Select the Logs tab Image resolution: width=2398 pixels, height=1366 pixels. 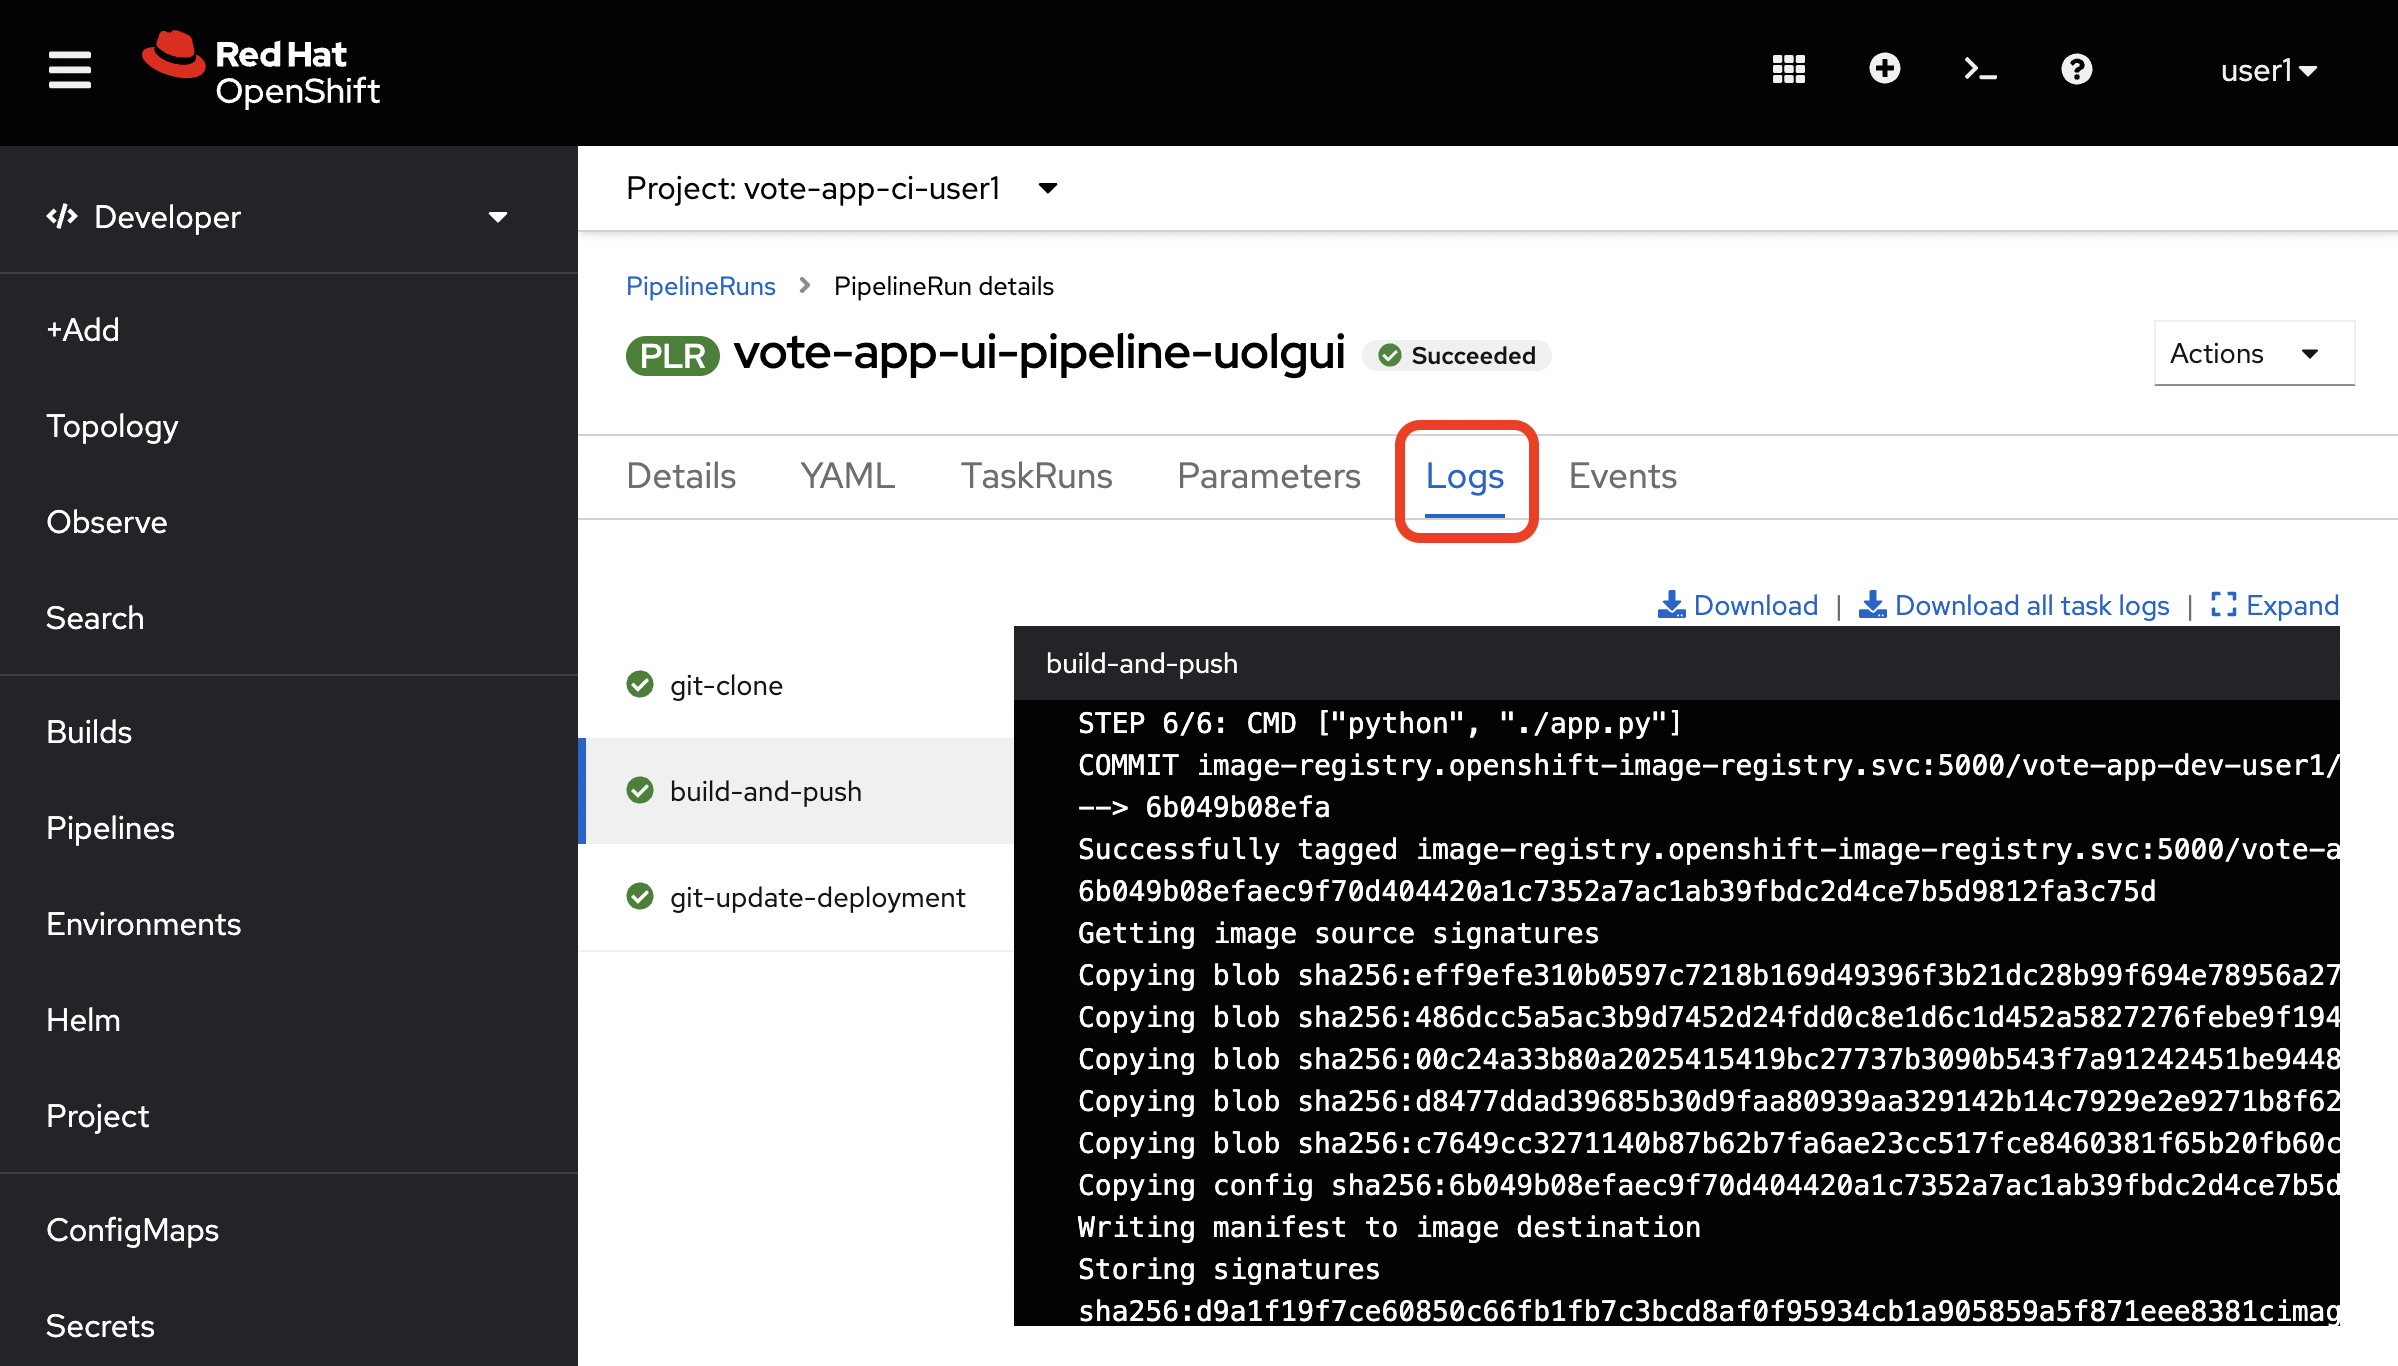(x=1464, y=477)
